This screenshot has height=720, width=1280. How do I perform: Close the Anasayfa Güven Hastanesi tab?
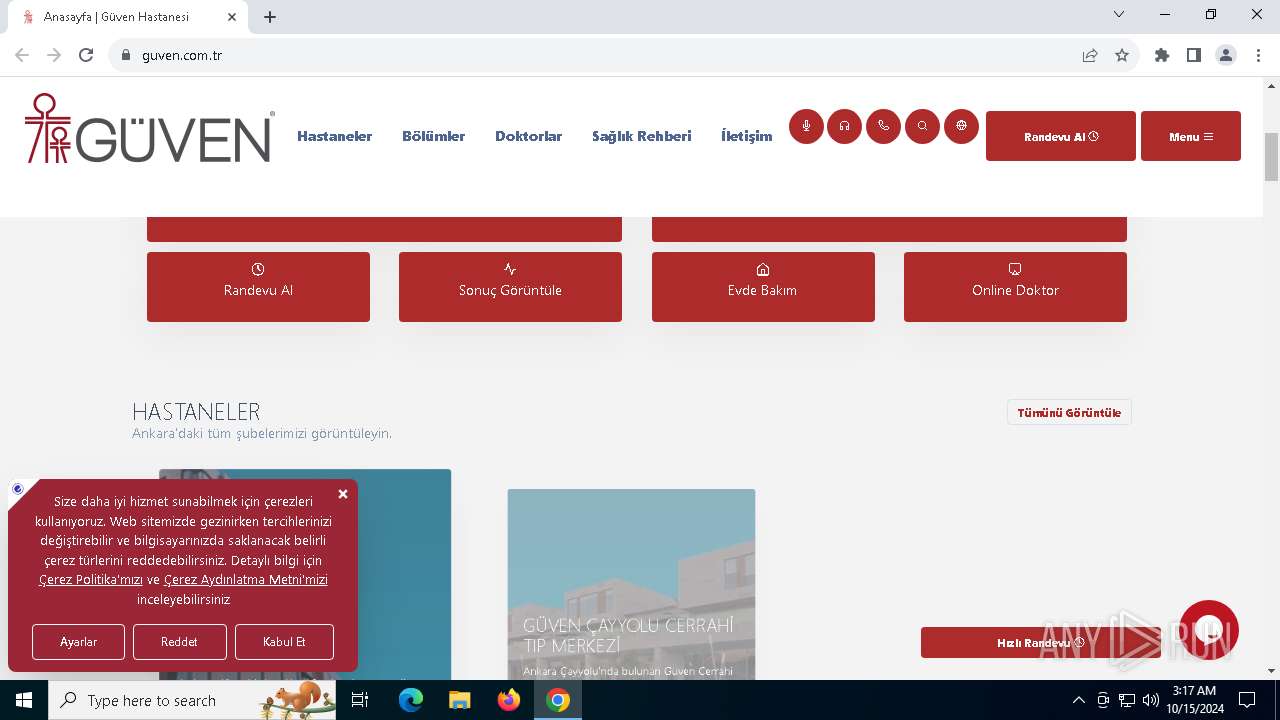233,17
